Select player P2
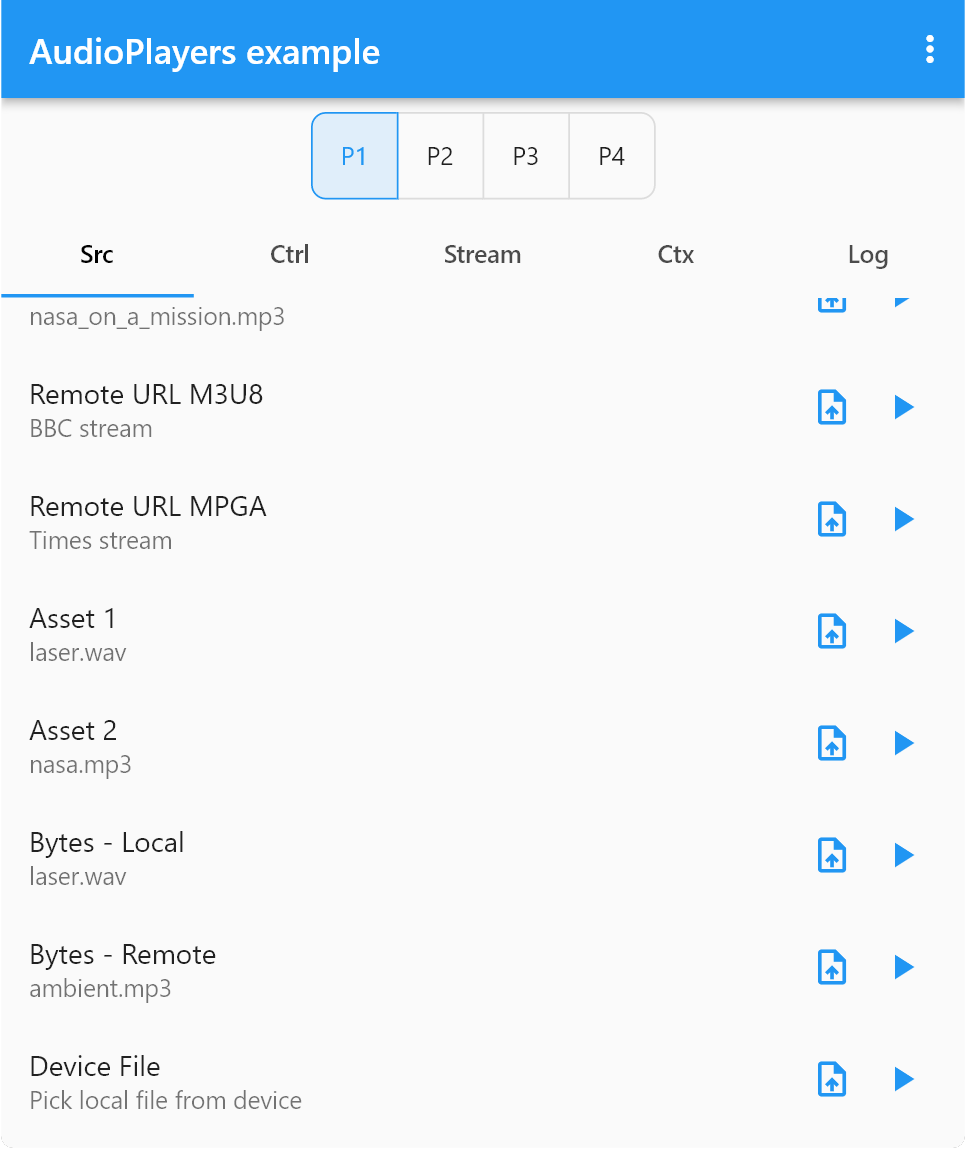The image size is (966, 1149). point(440,156)
